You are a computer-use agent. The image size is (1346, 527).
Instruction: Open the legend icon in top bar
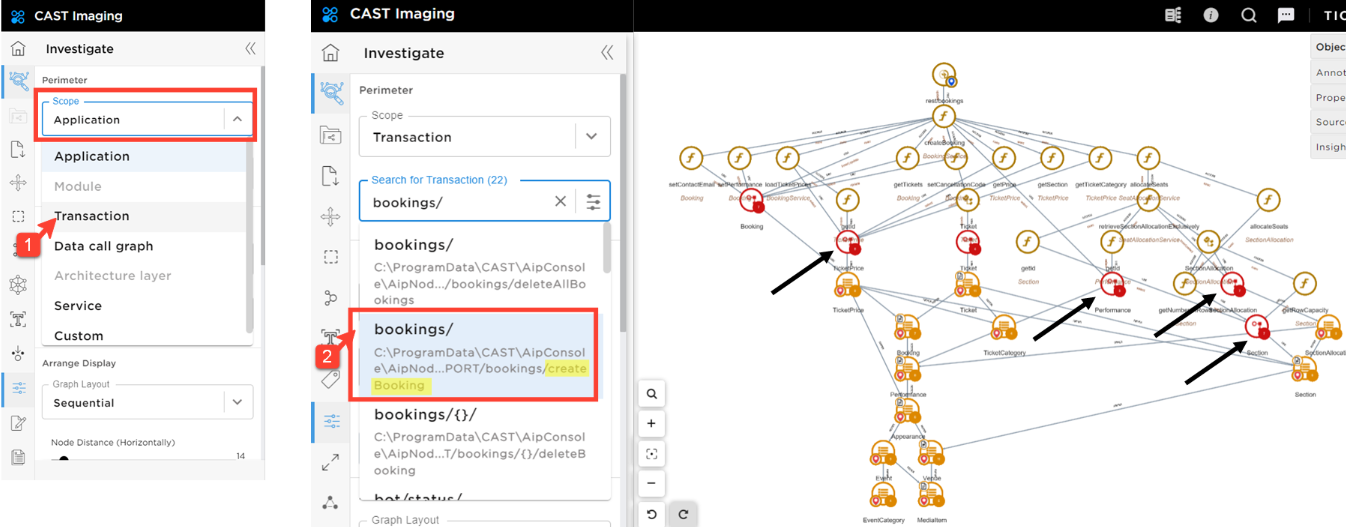pyautogui.click(x=1174, y=15)
